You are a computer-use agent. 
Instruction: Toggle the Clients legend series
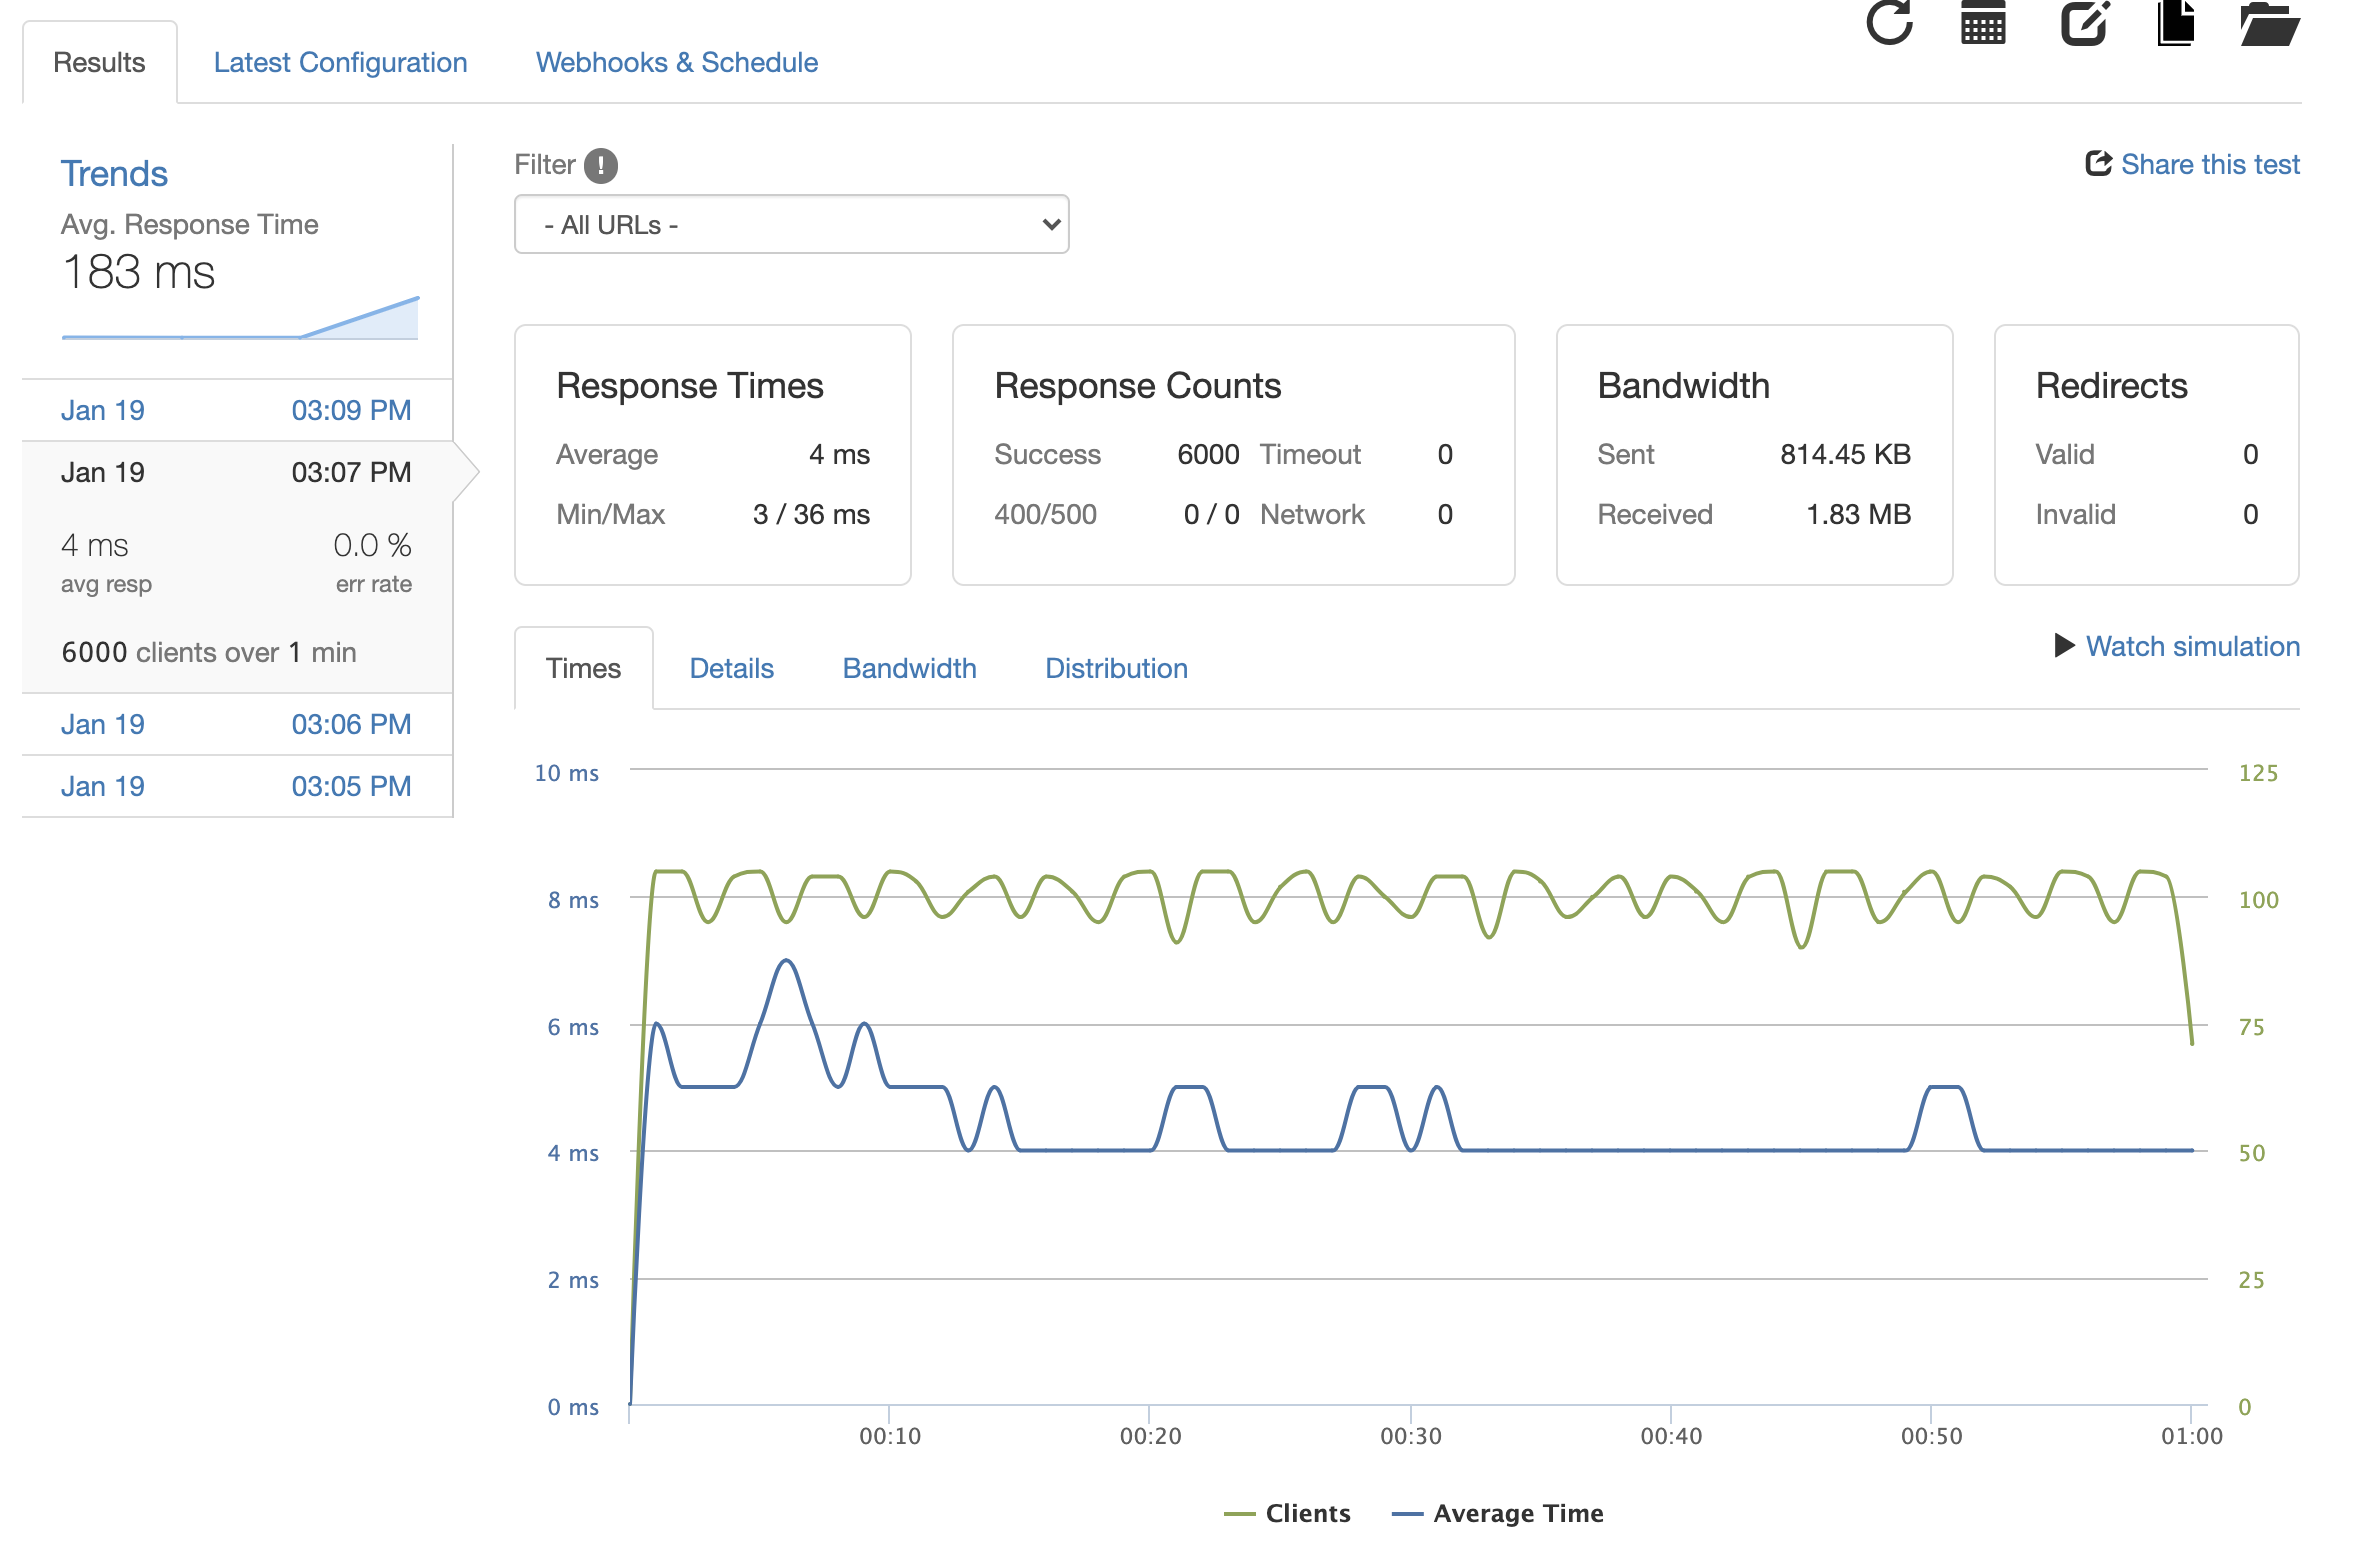click(x=1287, y=1513)
